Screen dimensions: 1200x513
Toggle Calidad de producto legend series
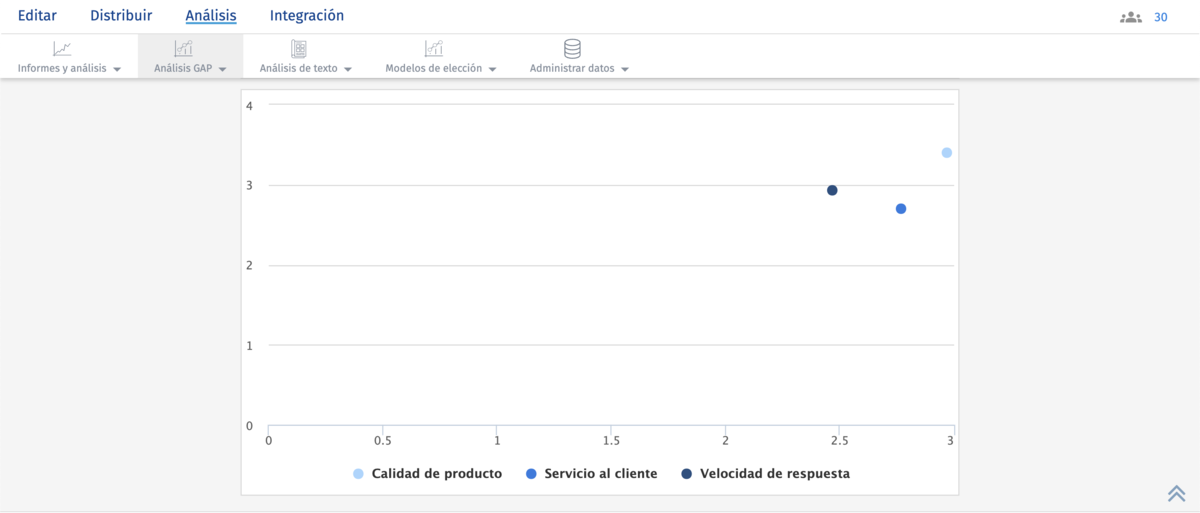(x=427, y=474)
